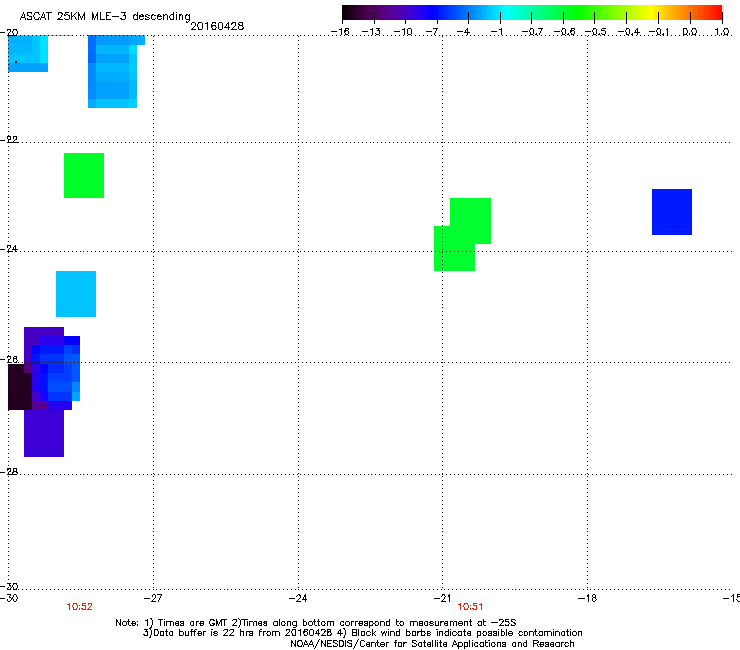Click the purple data patch above latitude -28
Image resolution: width=740 pixels, height=650 pixels.
[x=44, y=433]
